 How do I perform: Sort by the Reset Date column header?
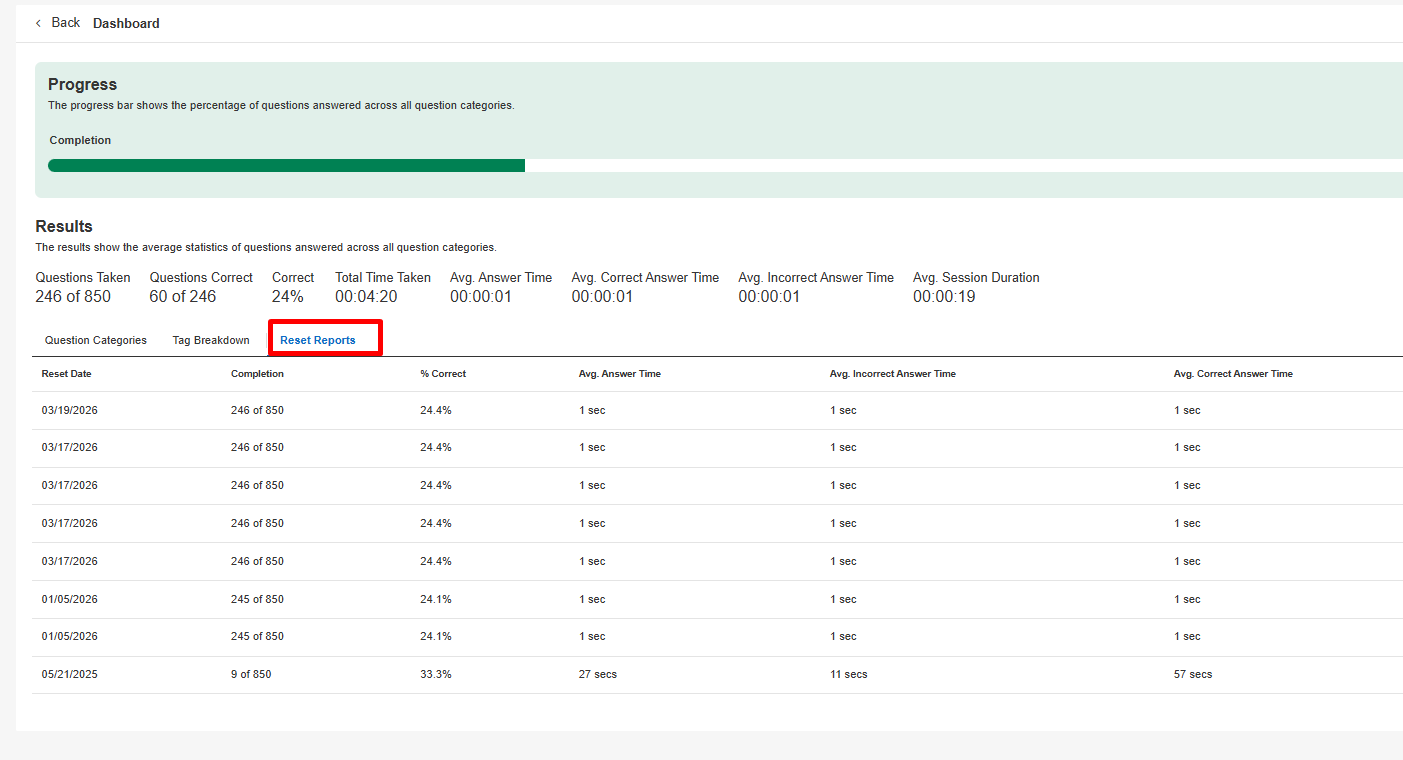click(67, 374)
